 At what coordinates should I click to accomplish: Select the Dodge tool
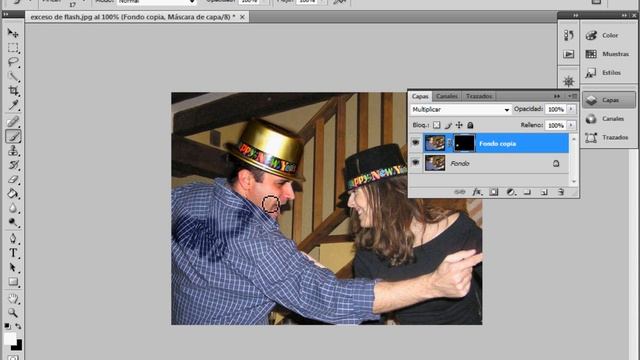13,222
